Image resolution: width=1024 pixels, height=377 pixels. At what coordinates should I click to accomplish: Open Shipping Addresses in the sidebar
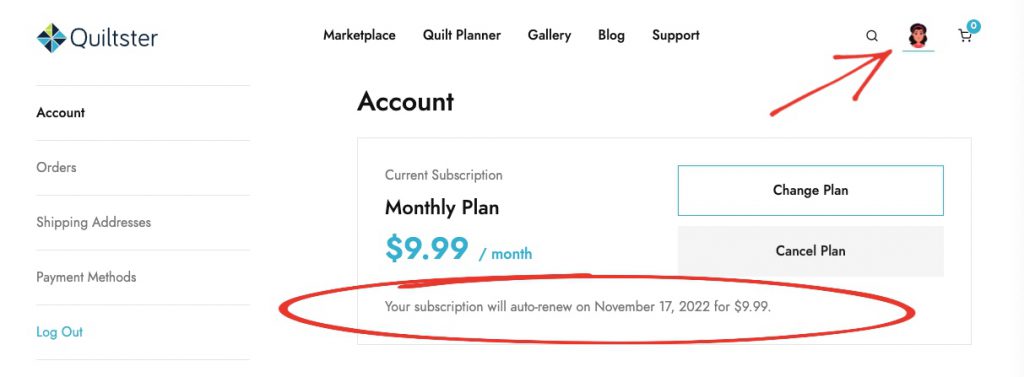coord(93,222)
